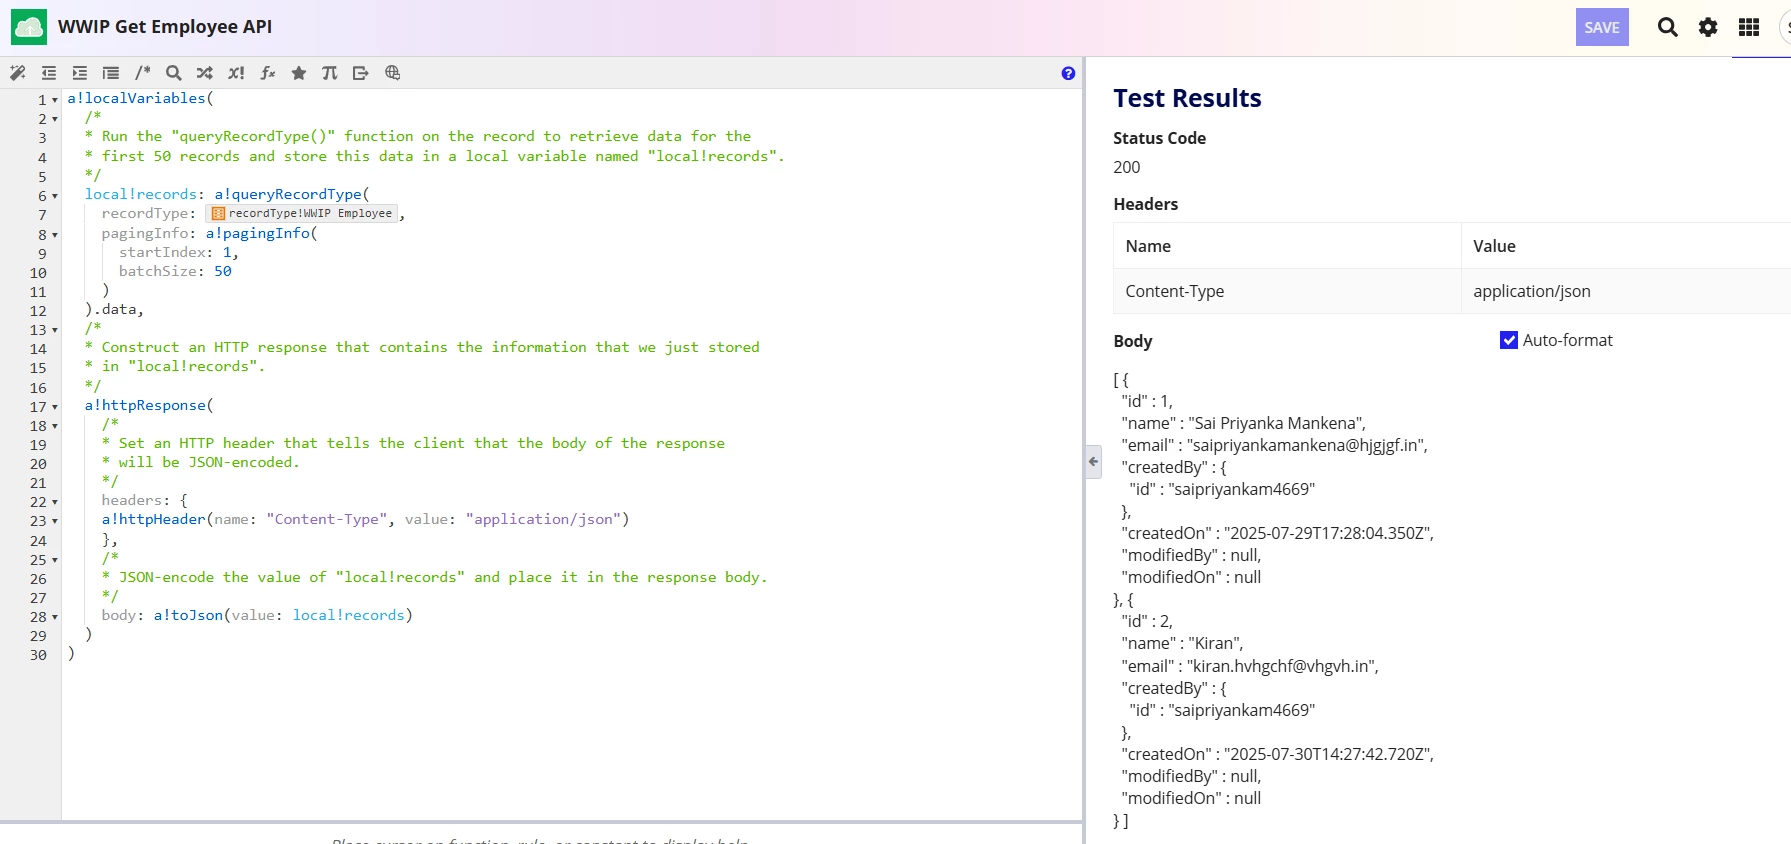Viewport: 1791px width, 844px height.
Task: Toggle comment using the /* icon
Action: [143, 73]
